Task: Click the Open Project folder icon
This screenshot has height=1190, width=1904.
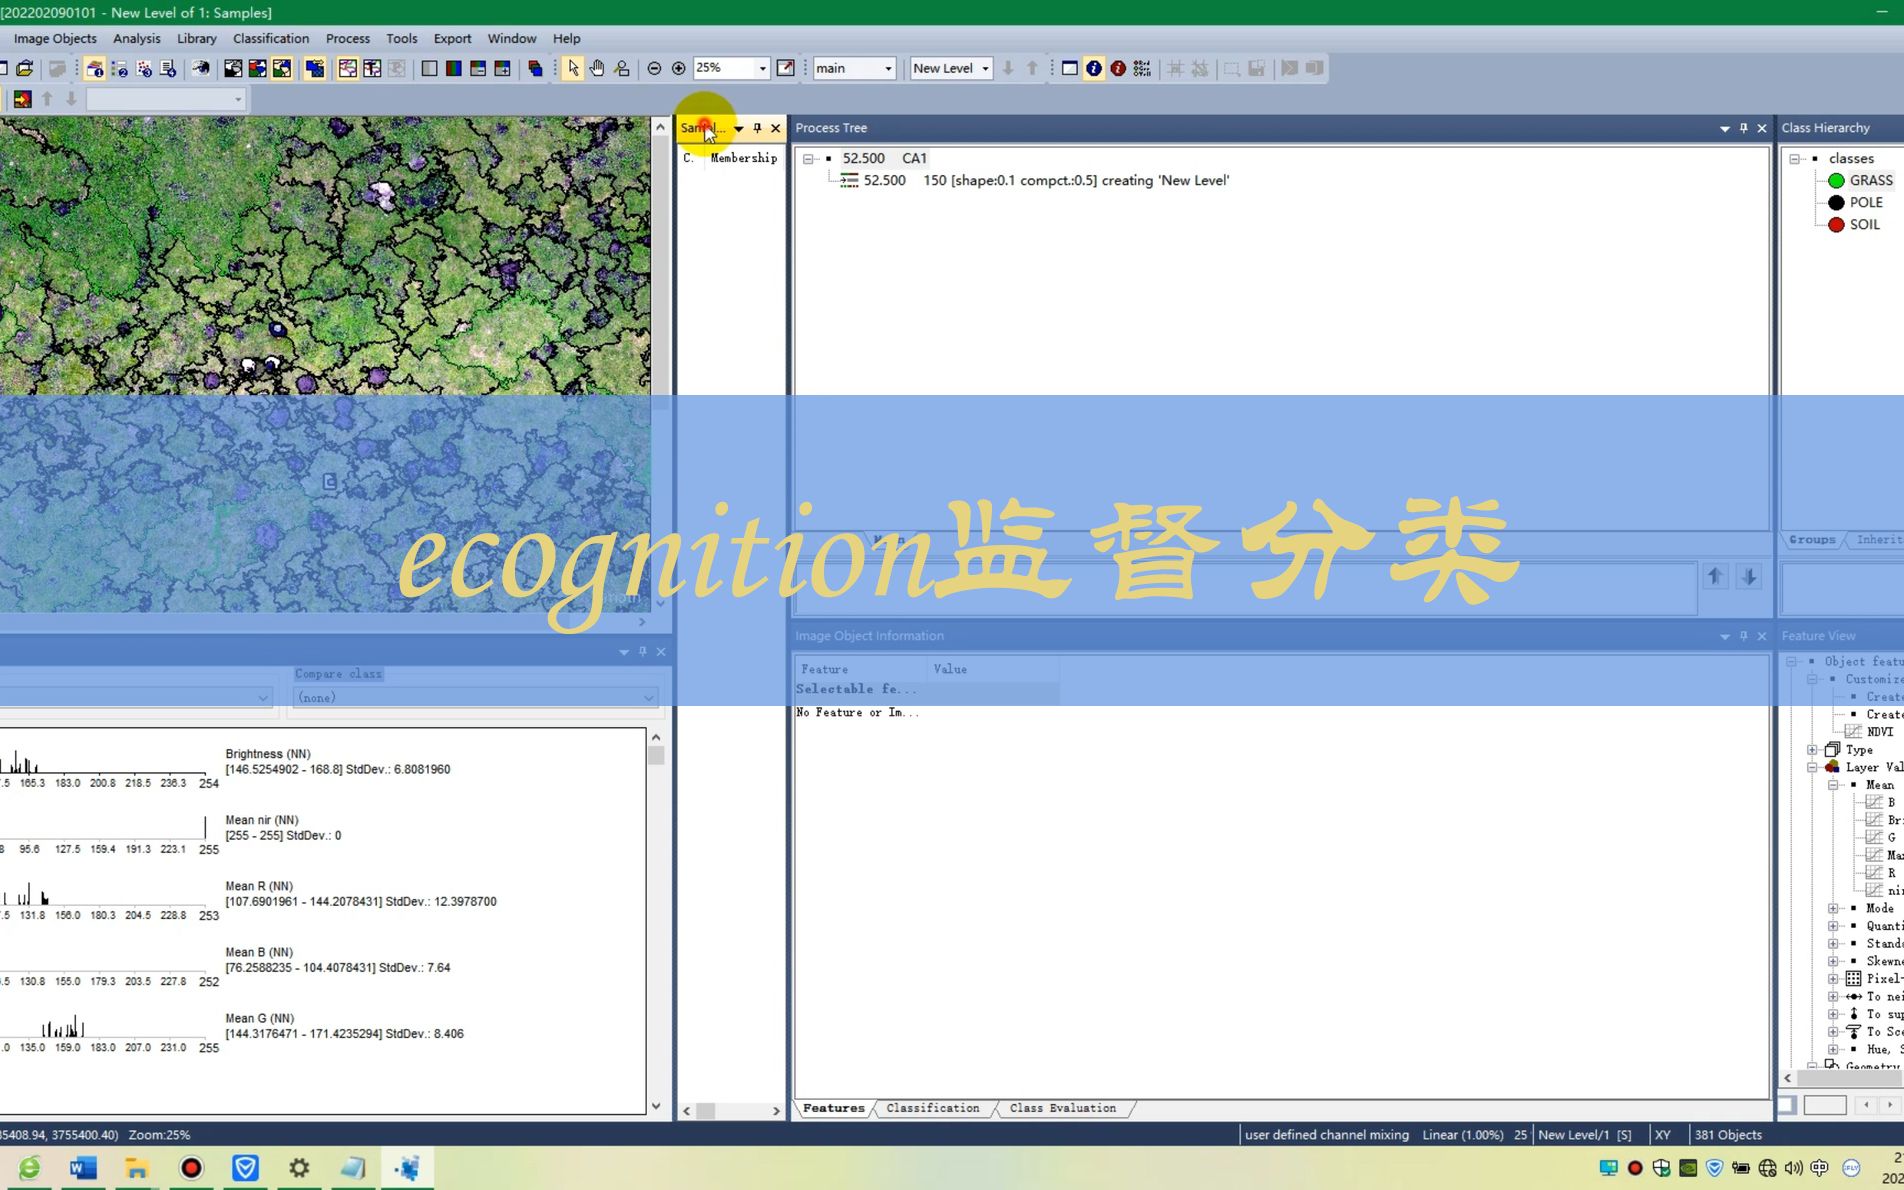Action: tap(25, 68)
